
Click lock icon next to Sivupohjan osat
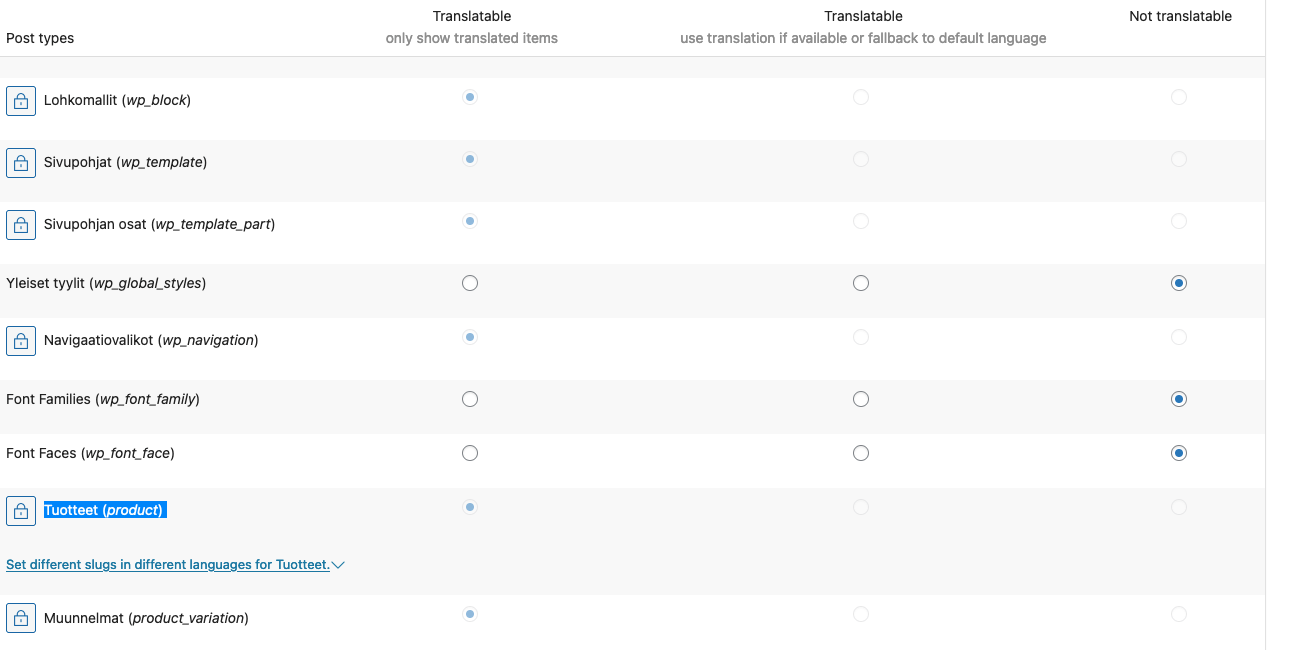pos(21,225)
